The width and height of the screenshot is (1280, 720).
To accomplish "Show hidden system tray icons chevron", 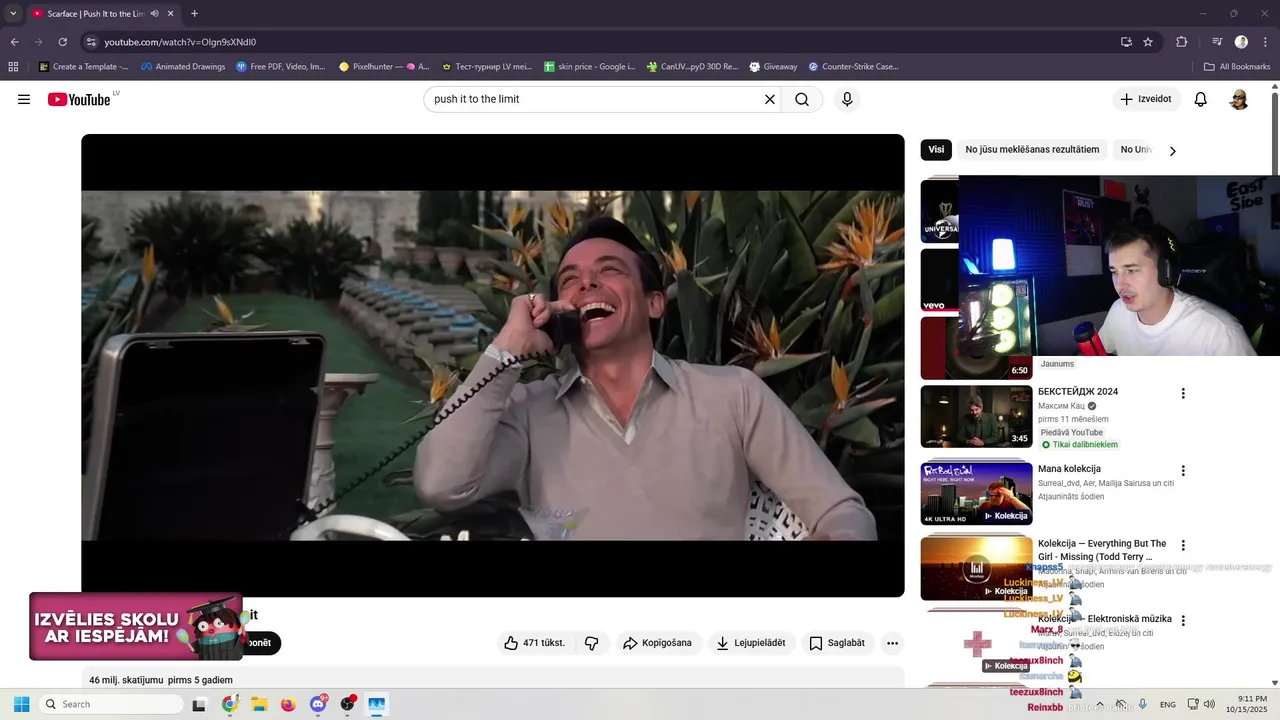I will point(1100,704).
